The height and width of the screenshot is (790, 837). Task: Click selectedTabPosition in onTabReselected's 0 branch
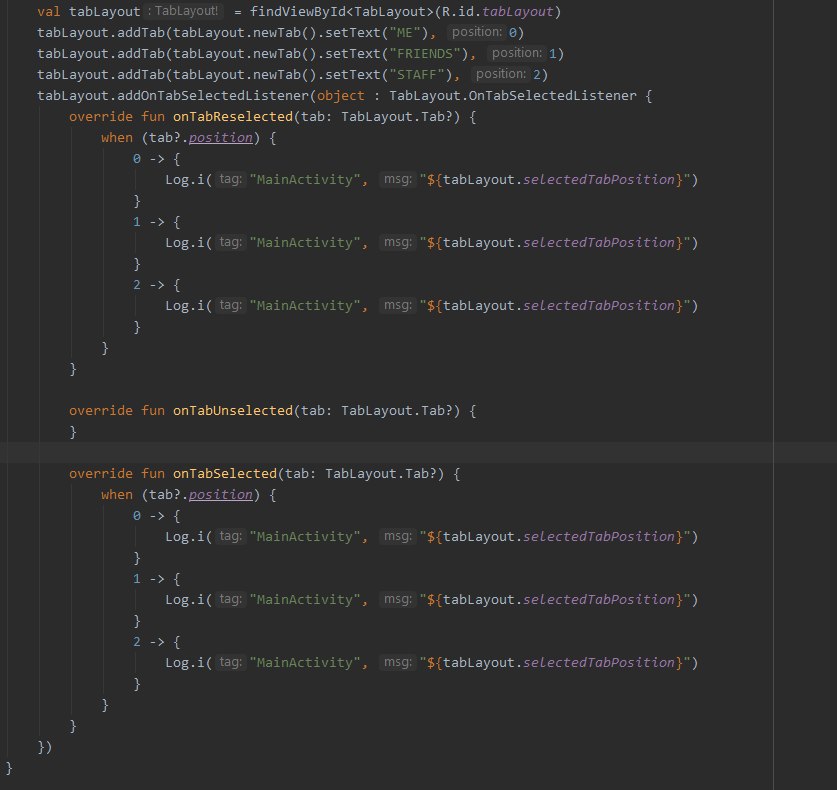[x=599, y=179]
